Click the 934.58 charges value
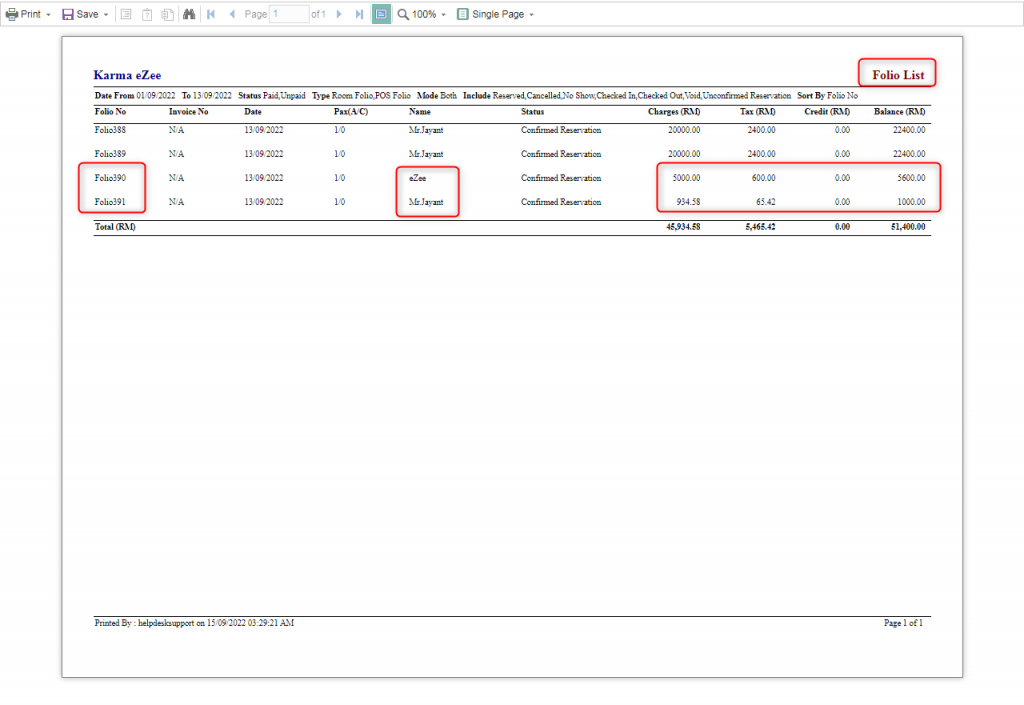Image resolution: width=1024 pixels, height=705 pixels. pyautogui.click(x=688, y=202)
